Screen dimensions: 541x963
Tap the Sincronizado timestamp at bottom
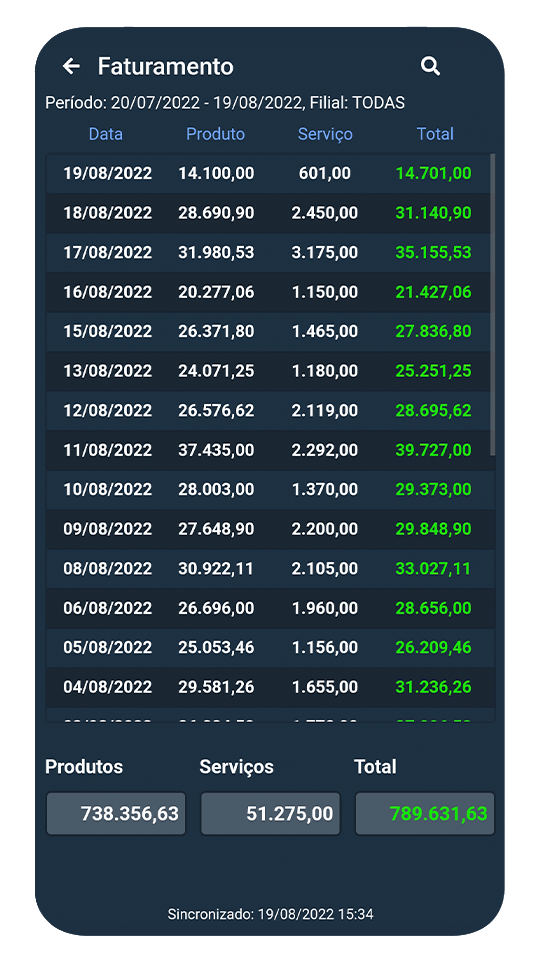[x=270, y=914]
